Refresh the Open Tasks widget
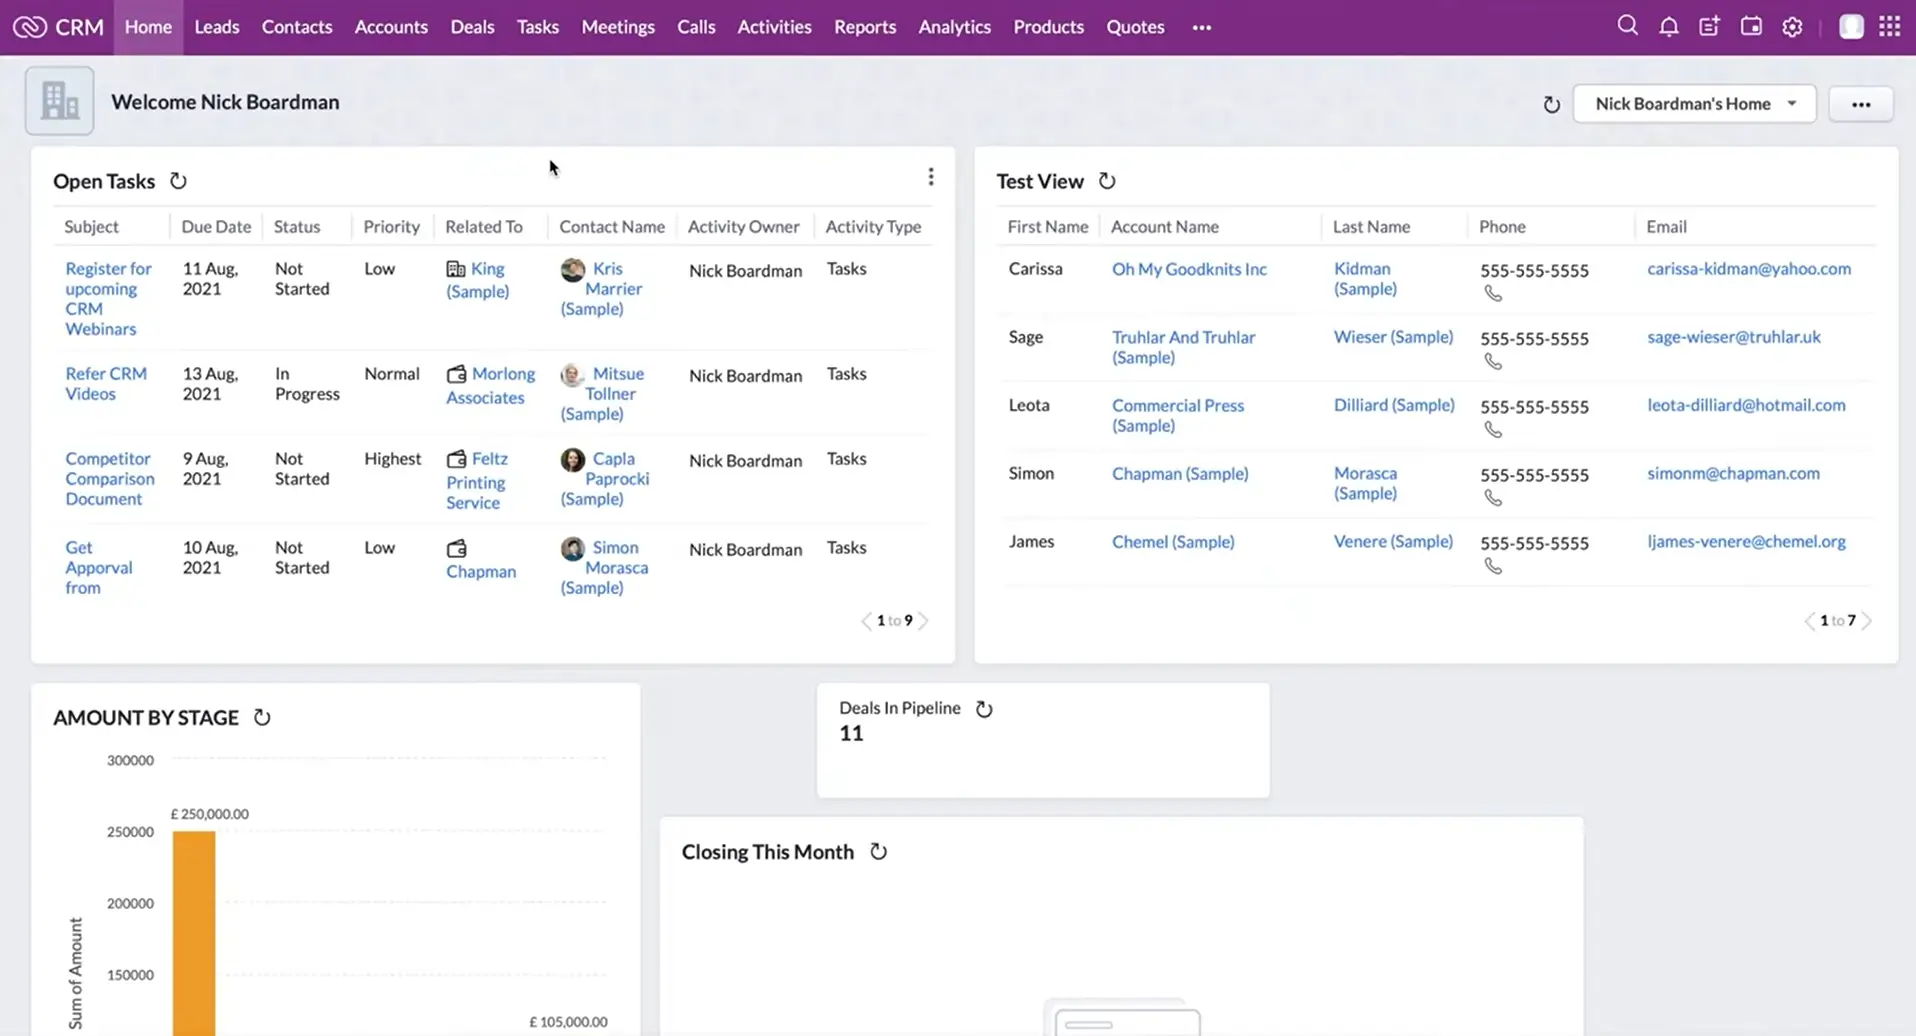Image resolution: width=1916 pixels, height=1036 pixels. coord(178,181)
